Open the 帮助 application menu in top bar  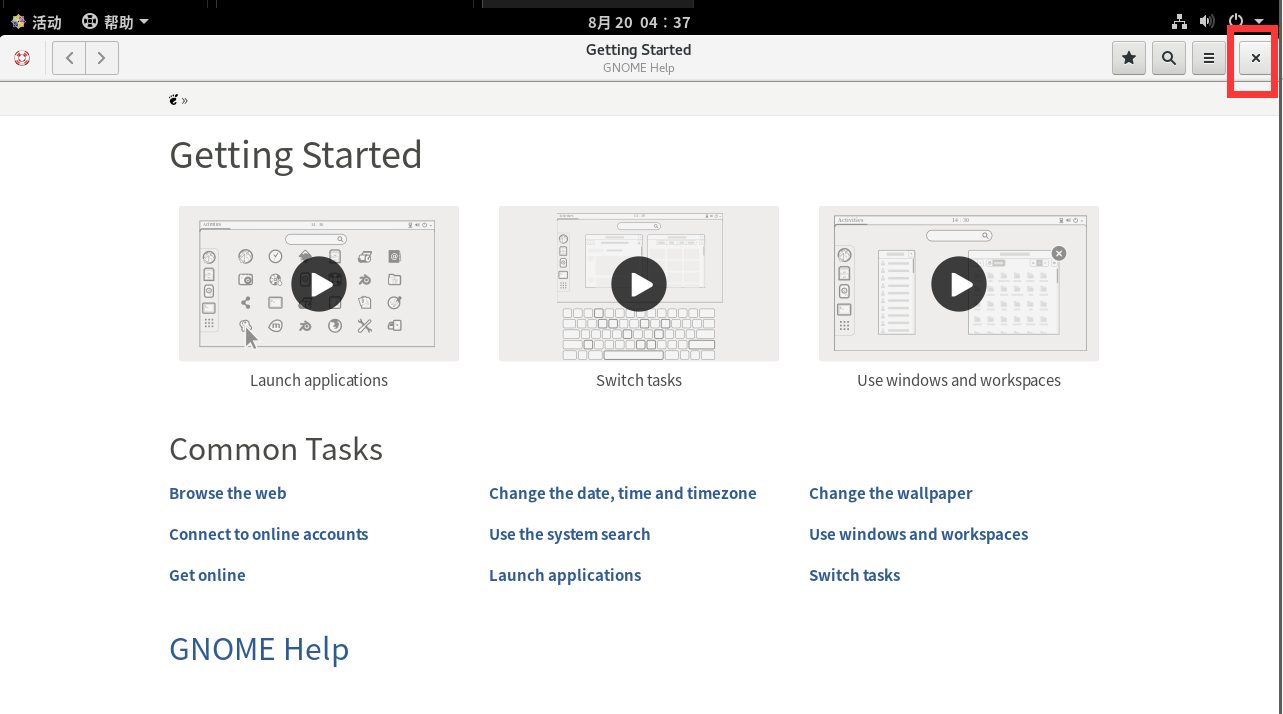[x=115, y=21]
